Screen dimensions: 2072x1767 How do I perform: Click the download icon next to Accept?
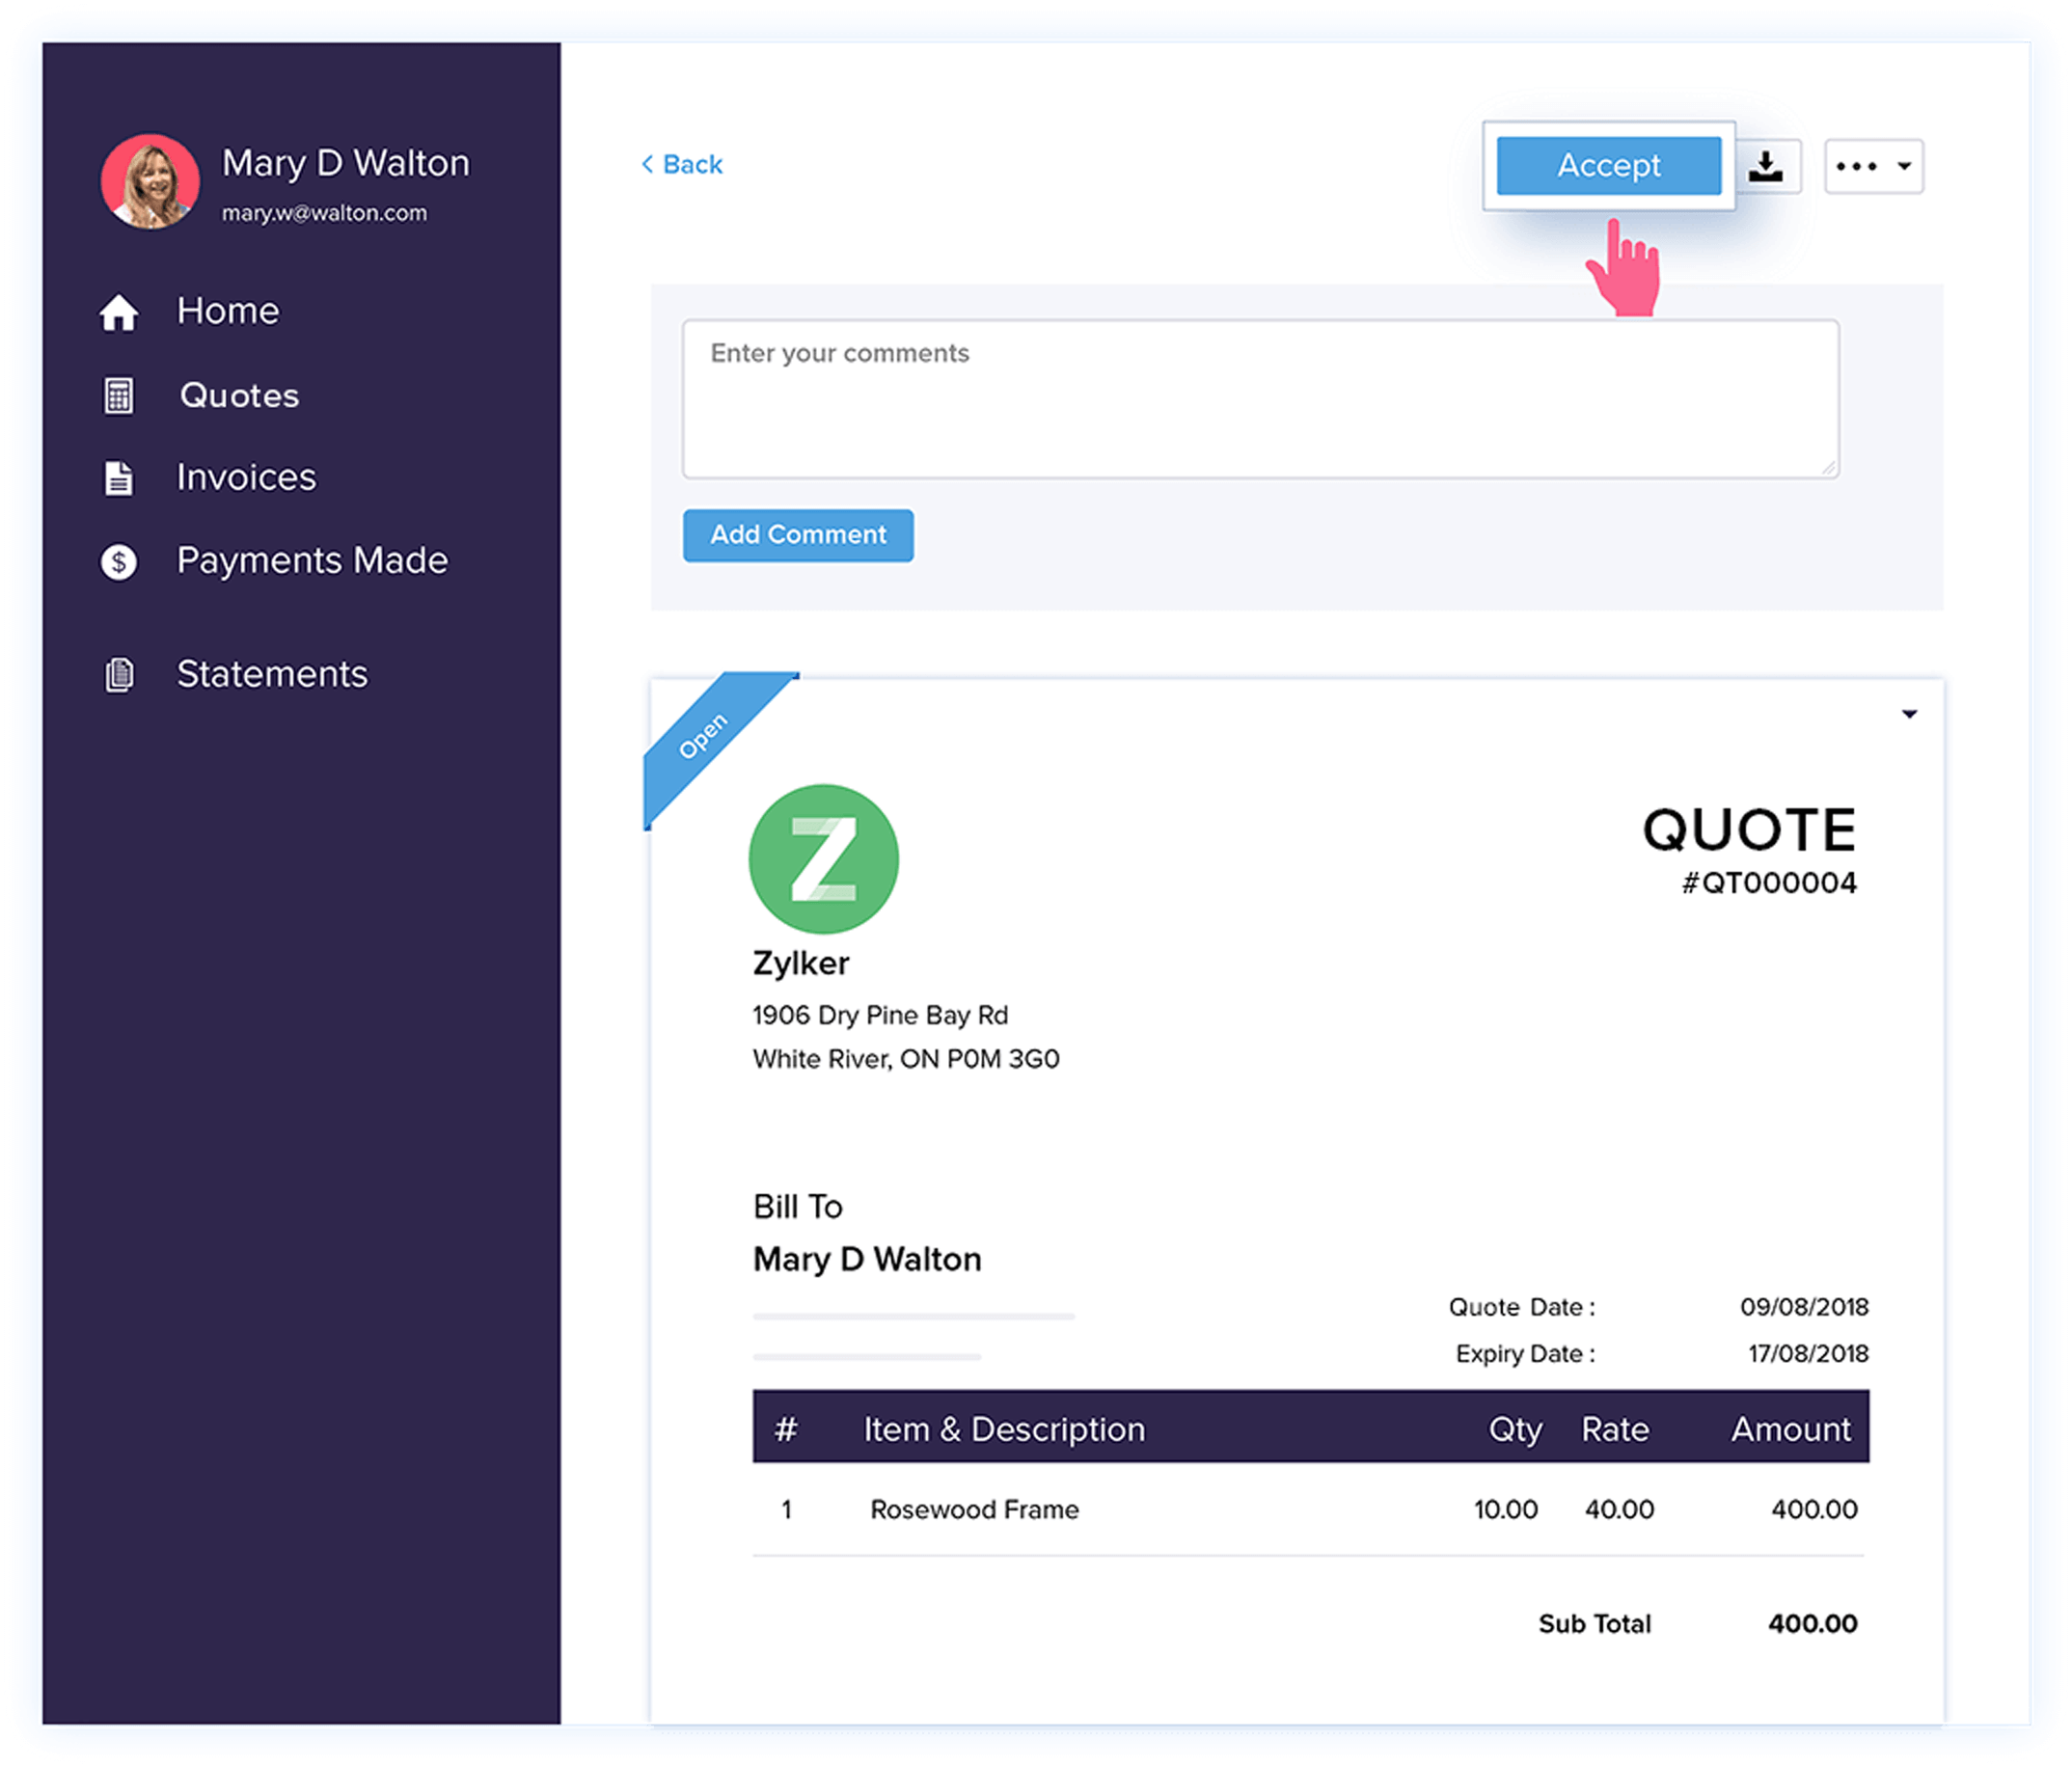click(x=1768, y=166)
